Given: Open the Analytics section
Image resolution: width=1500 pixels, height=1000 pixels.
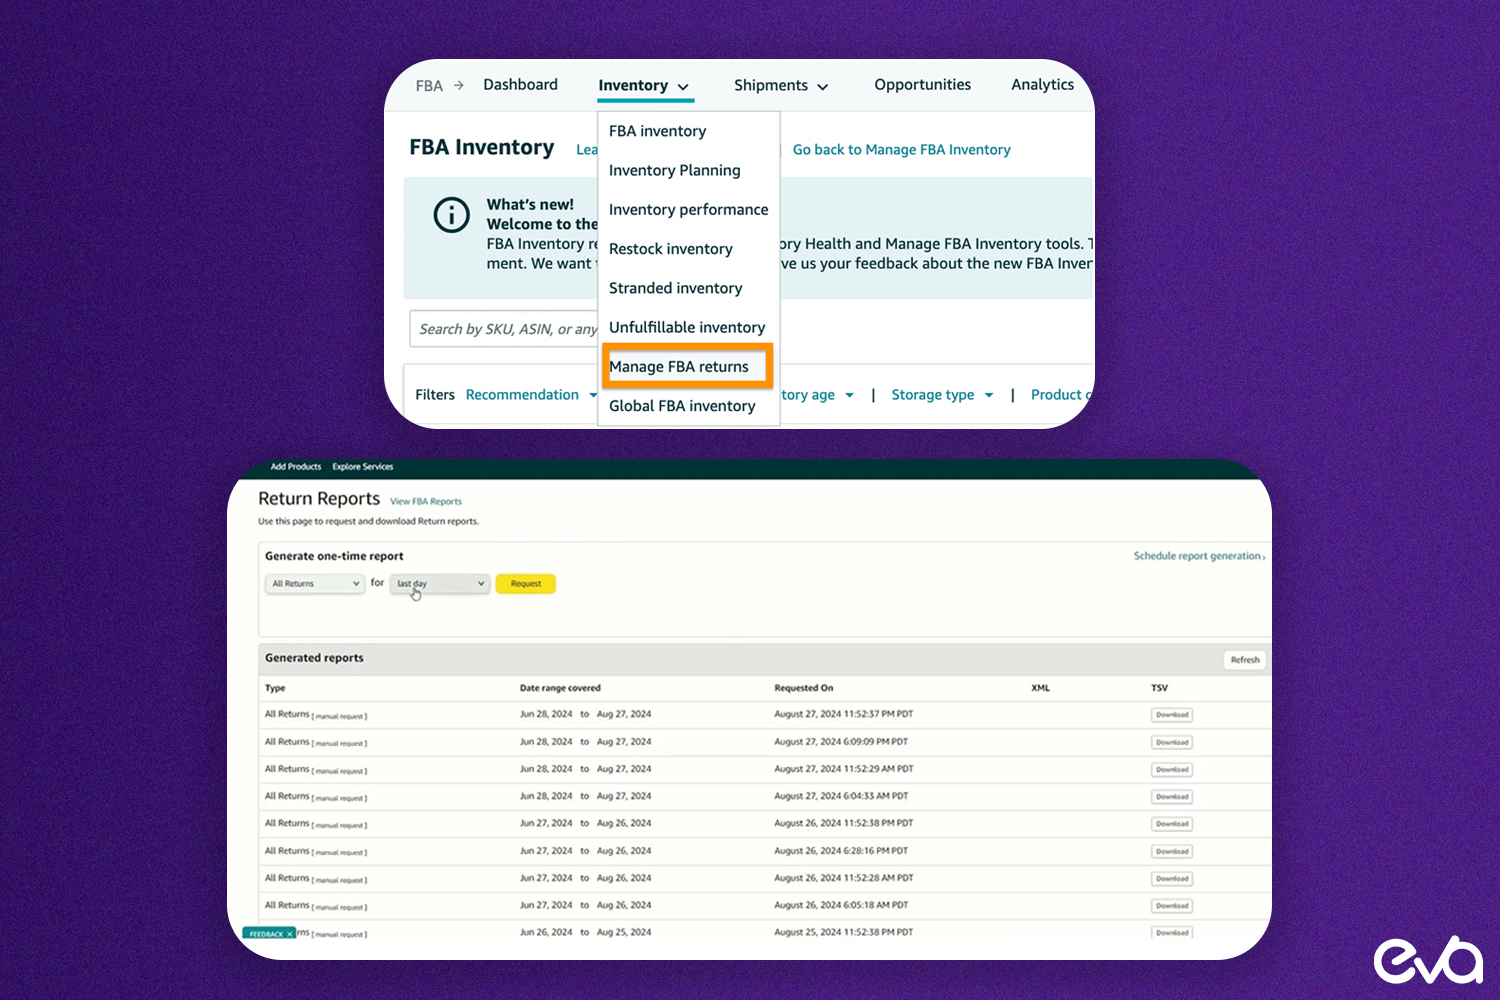Looking at the screenshot, I should point(1042,84).
